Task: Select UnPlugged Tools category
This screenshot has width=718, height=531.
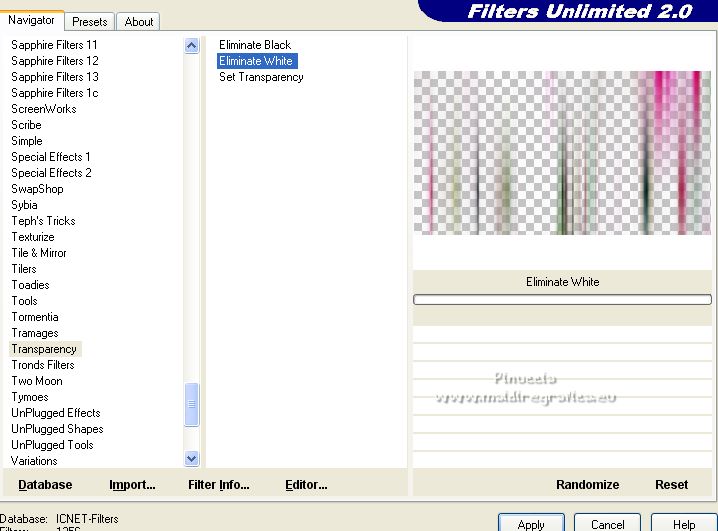Action: [52, 445]
